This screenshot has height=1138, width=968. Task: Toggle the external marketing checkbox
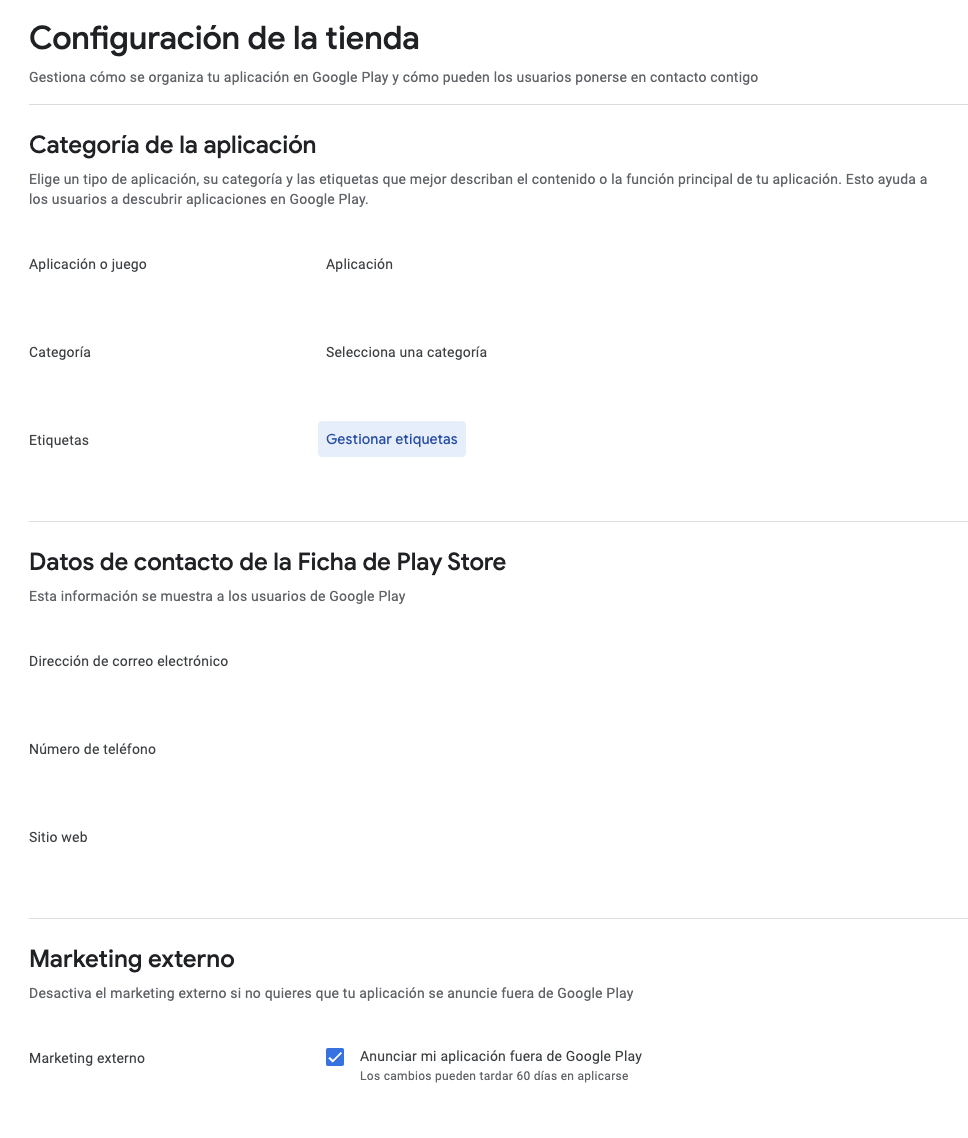pos(335,1057)
